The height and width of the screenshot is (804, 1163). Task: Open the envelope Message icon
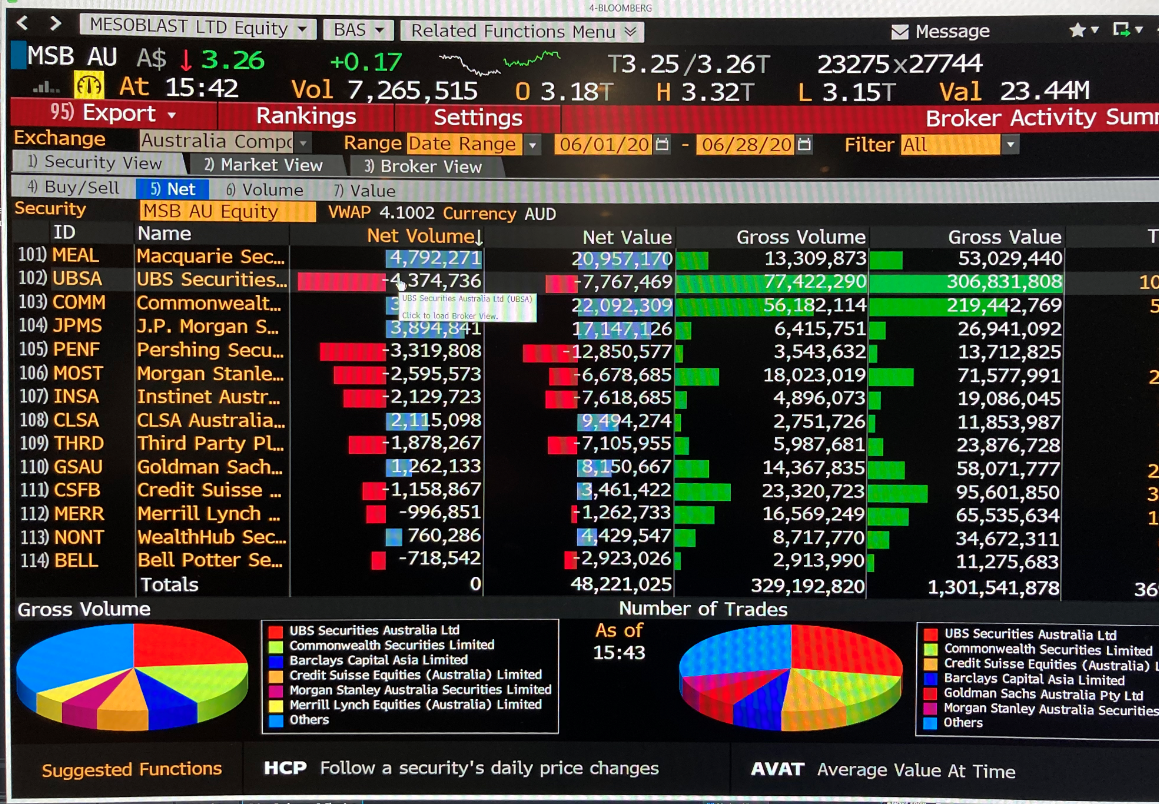tap(899, 31)
